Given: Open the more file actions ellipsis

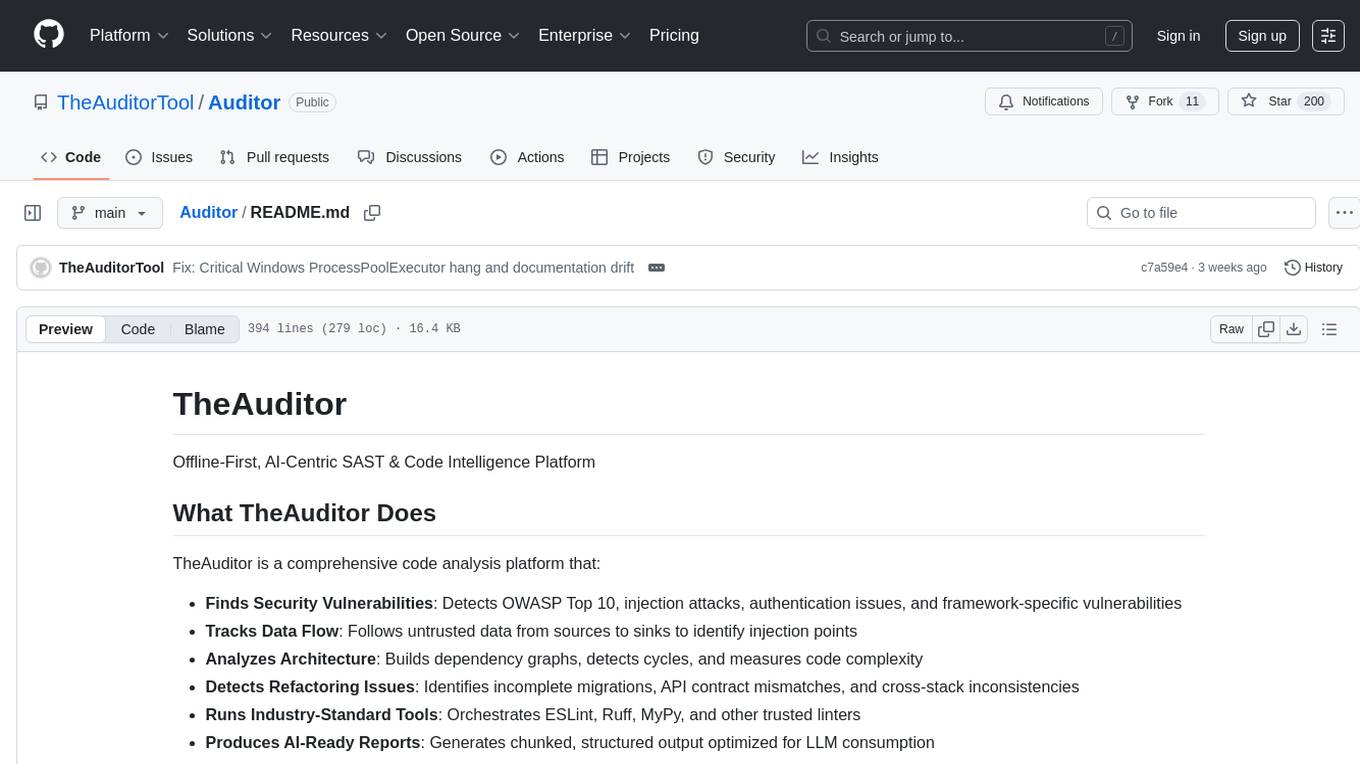Looking at the screenshot, I should [x=1344, y=213].
